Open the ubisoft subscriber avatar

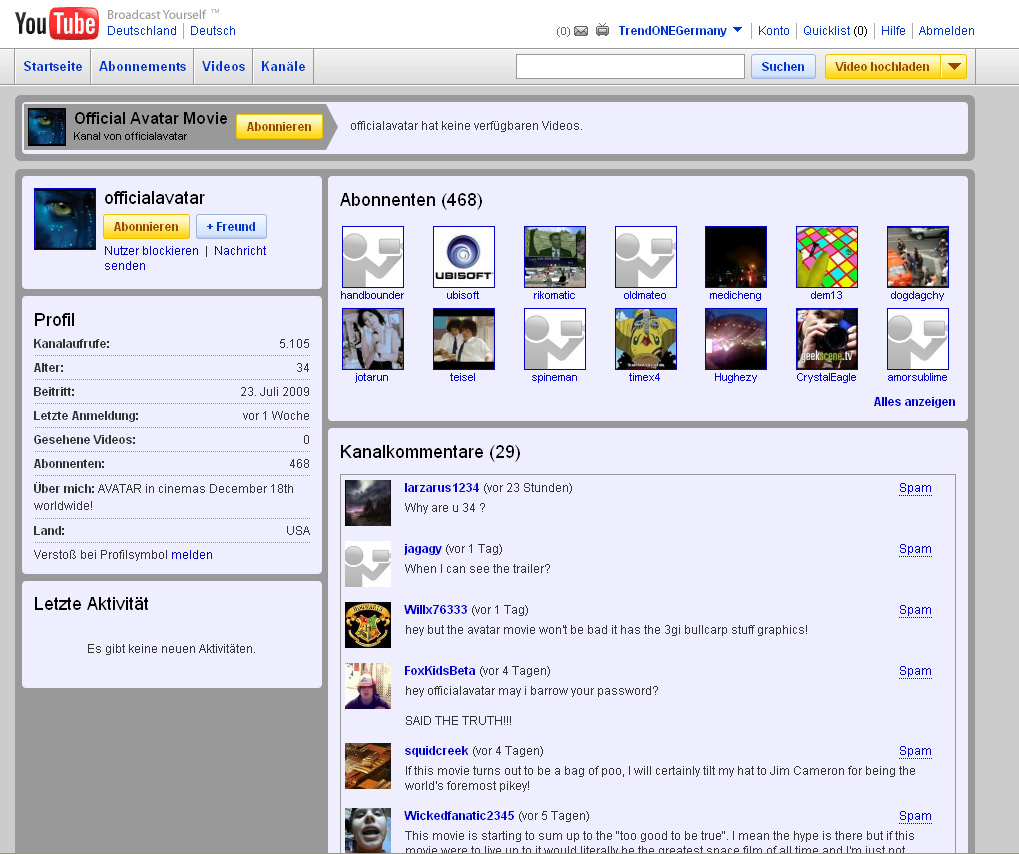464,257
